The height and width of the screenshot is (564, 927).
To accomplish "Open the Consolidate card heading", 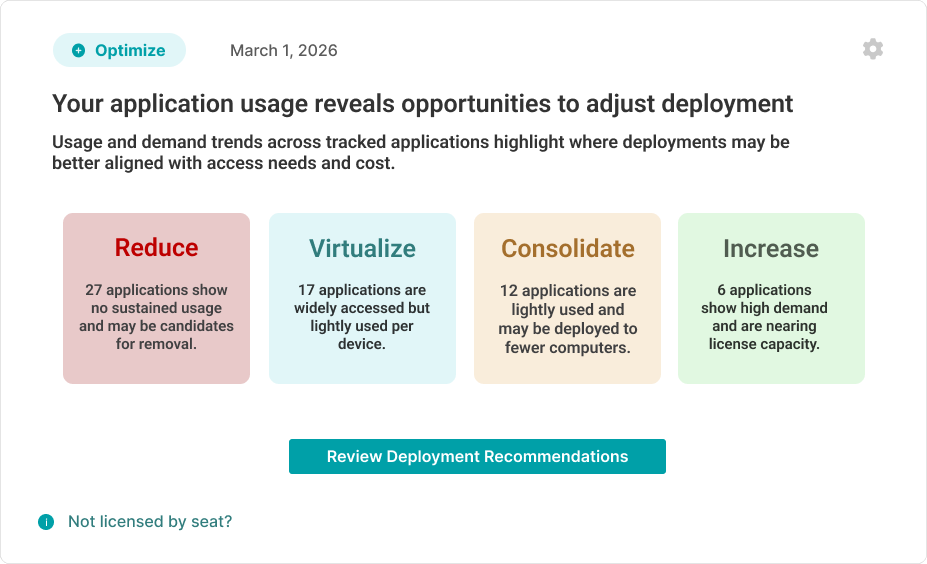I will click(568, 248).
